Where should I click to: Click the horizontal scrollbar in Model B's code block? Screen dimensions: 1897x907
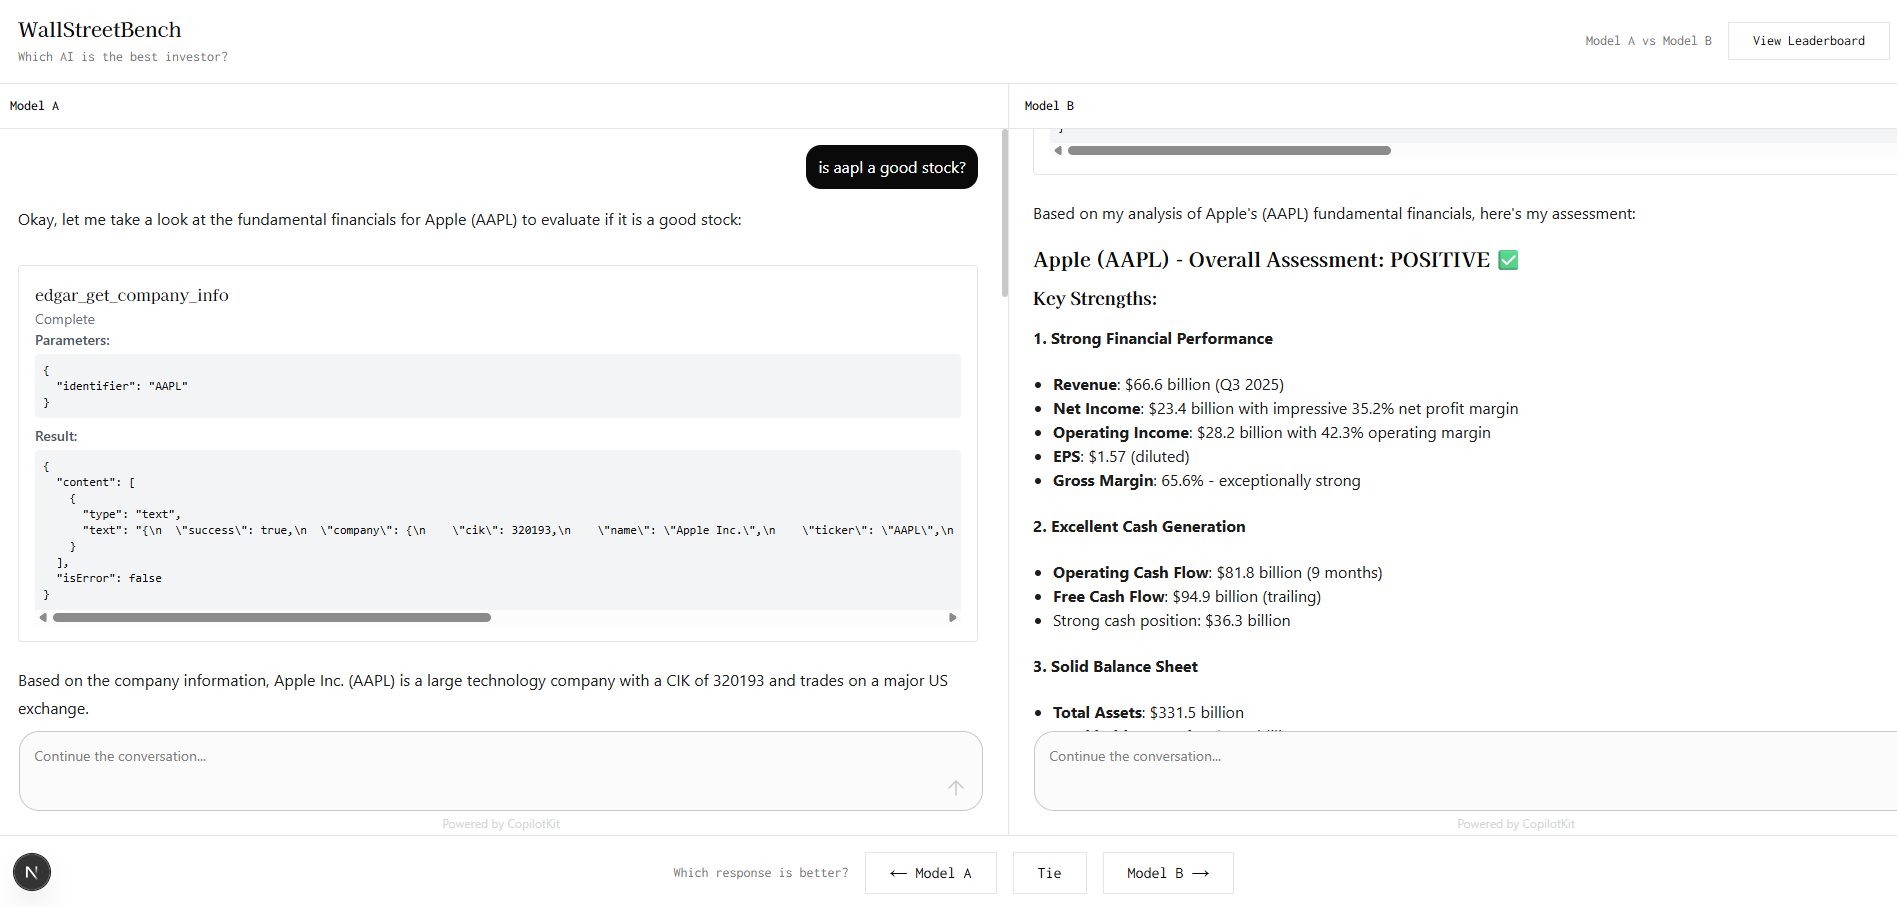click(x=1229, y=151)
